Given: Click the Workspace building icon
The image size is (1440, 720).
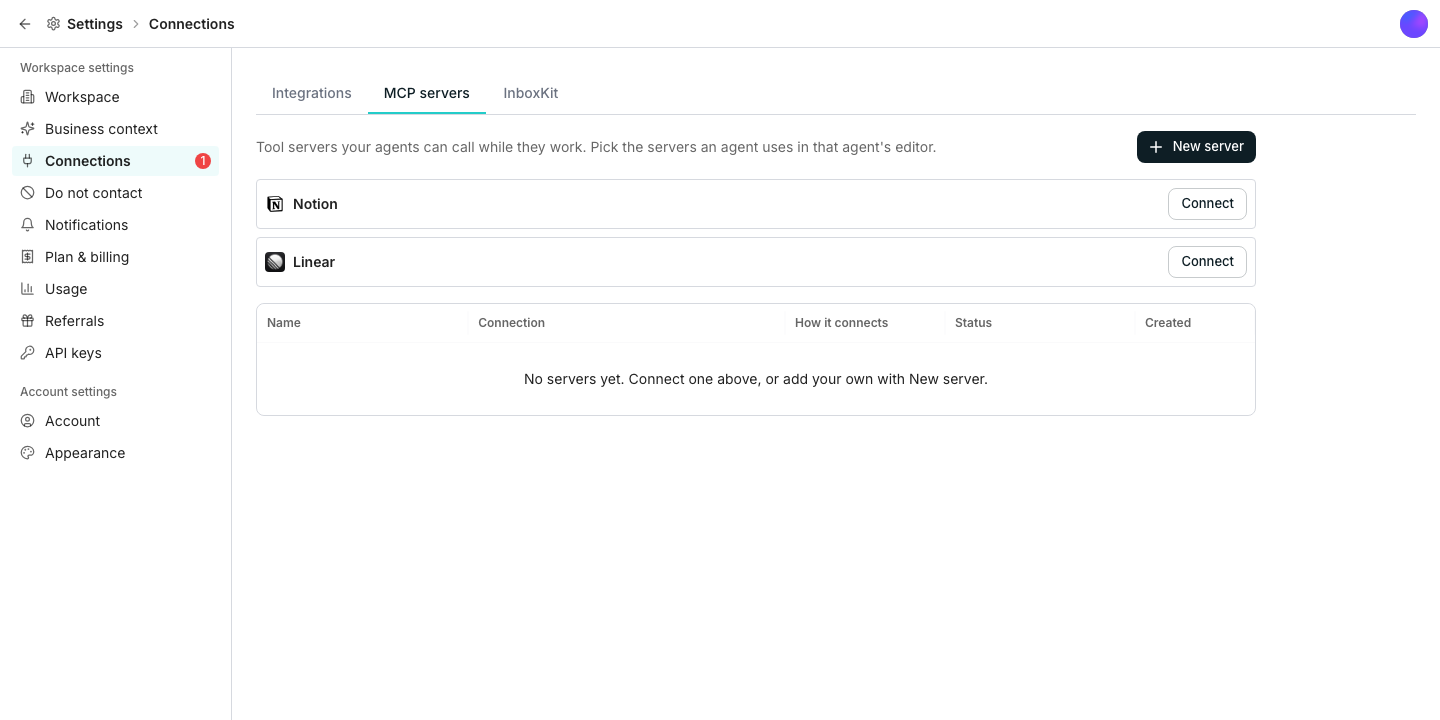Looking at the screenshot, I should 28,97.
